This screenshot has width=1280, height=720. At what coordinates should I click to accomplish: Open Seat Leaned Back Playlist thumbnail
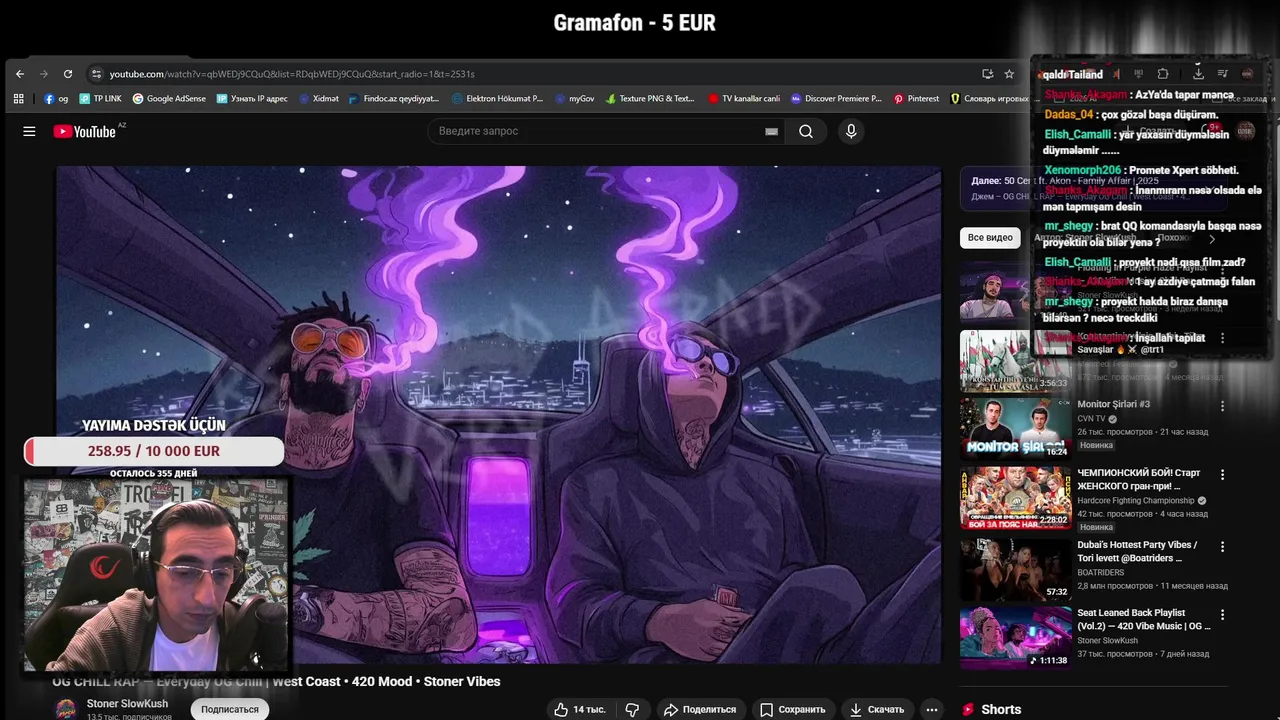click(1015, 637)
